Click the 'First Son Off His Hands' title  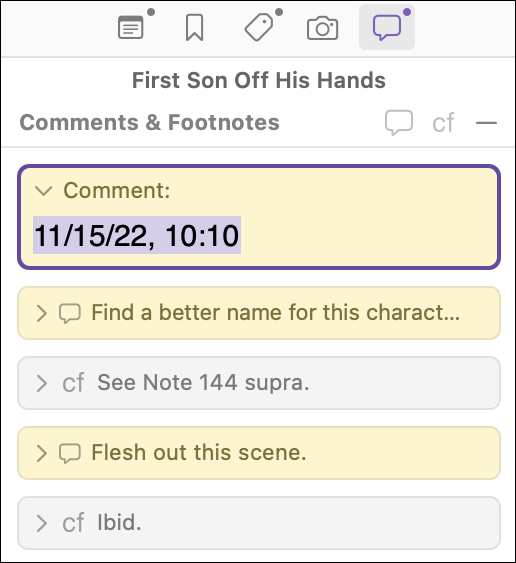point(259,80)
